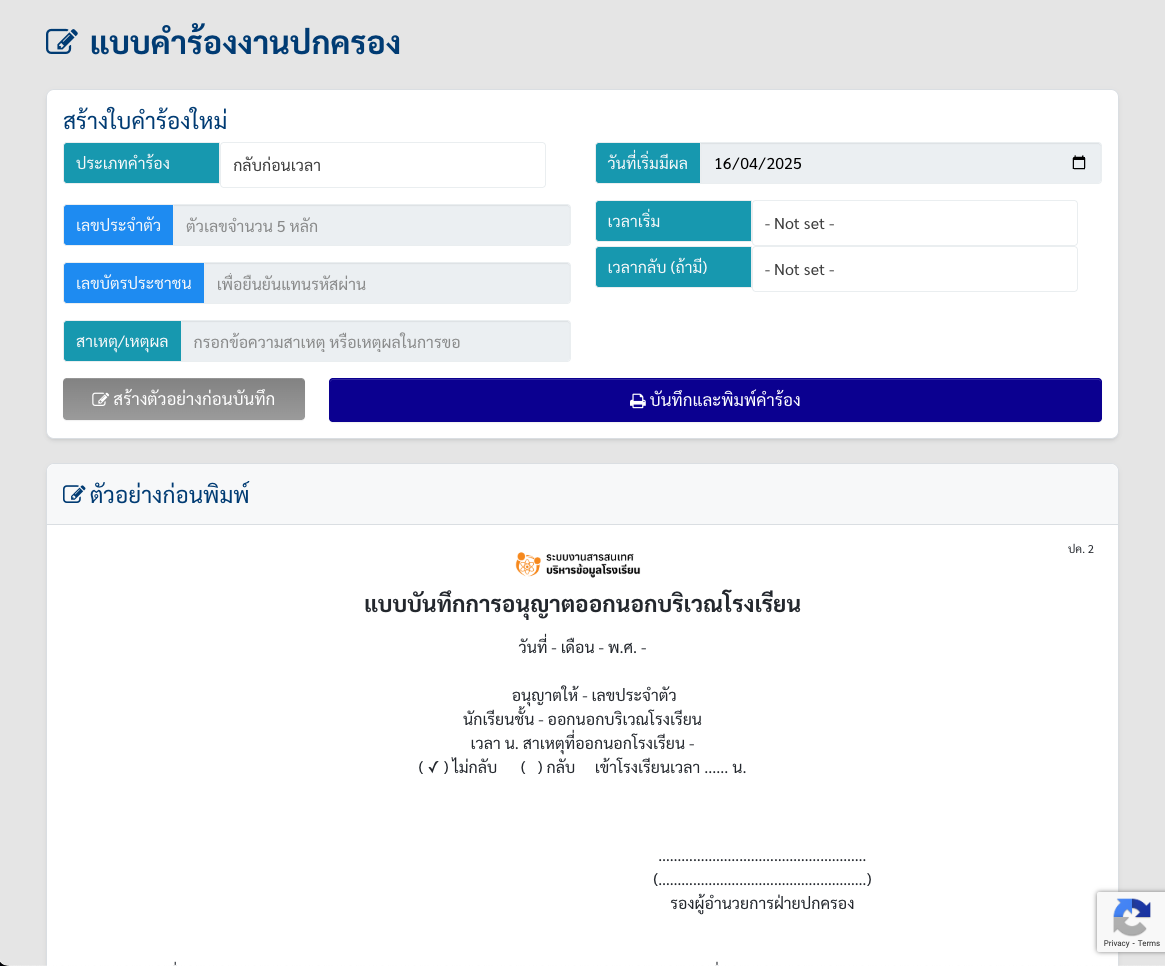Click the edit icon beside ตัวอย่างก่อนพิมพ์ heading
Viewport: 1165px width, 966px height.
(x=73, y=494)
